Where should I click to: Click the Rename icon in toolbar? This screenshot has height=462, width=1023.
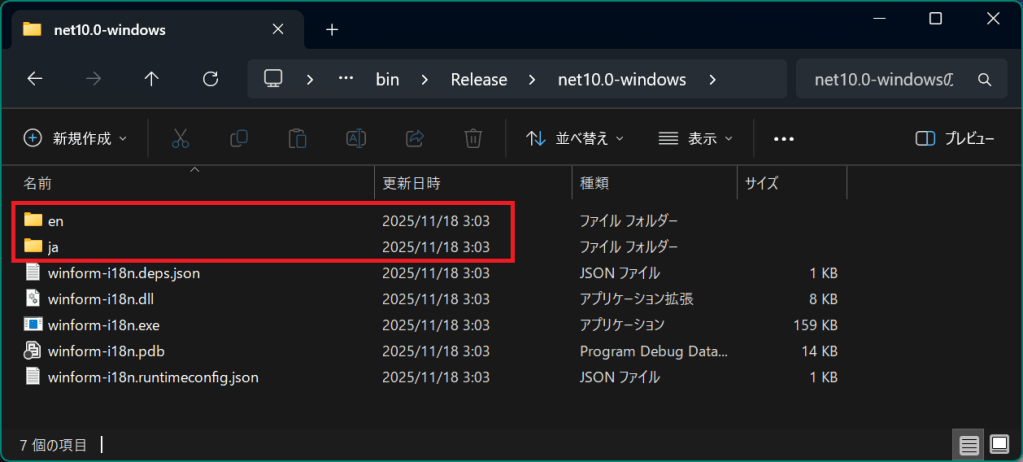(x=356, y=138)
